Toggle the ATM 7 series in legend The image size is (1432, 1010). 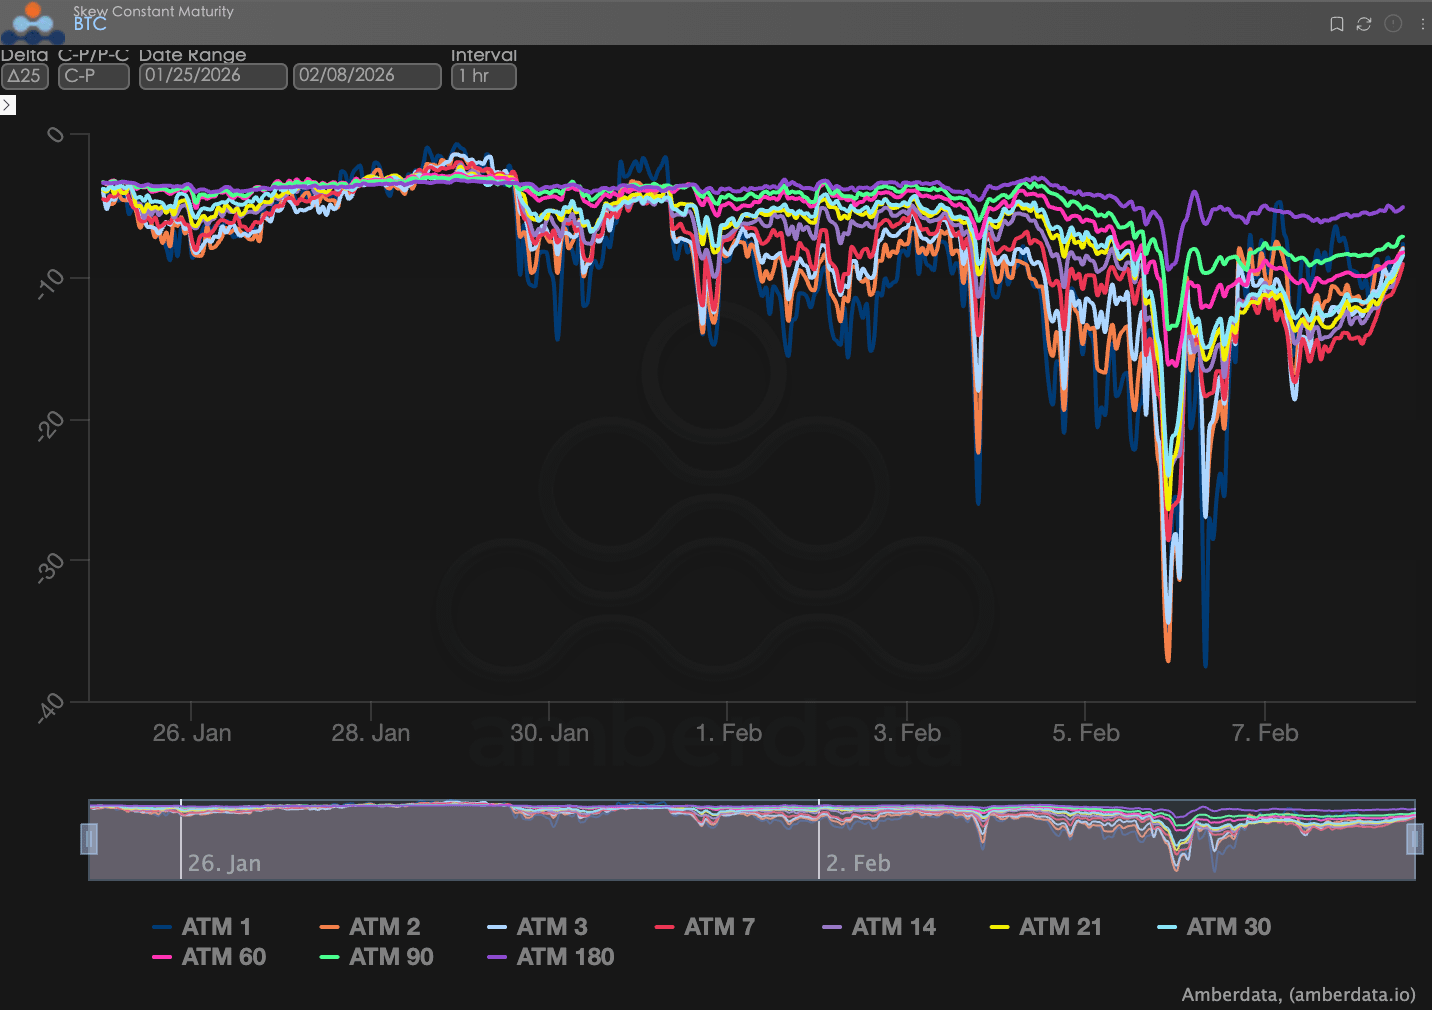[x=705, y=927]
